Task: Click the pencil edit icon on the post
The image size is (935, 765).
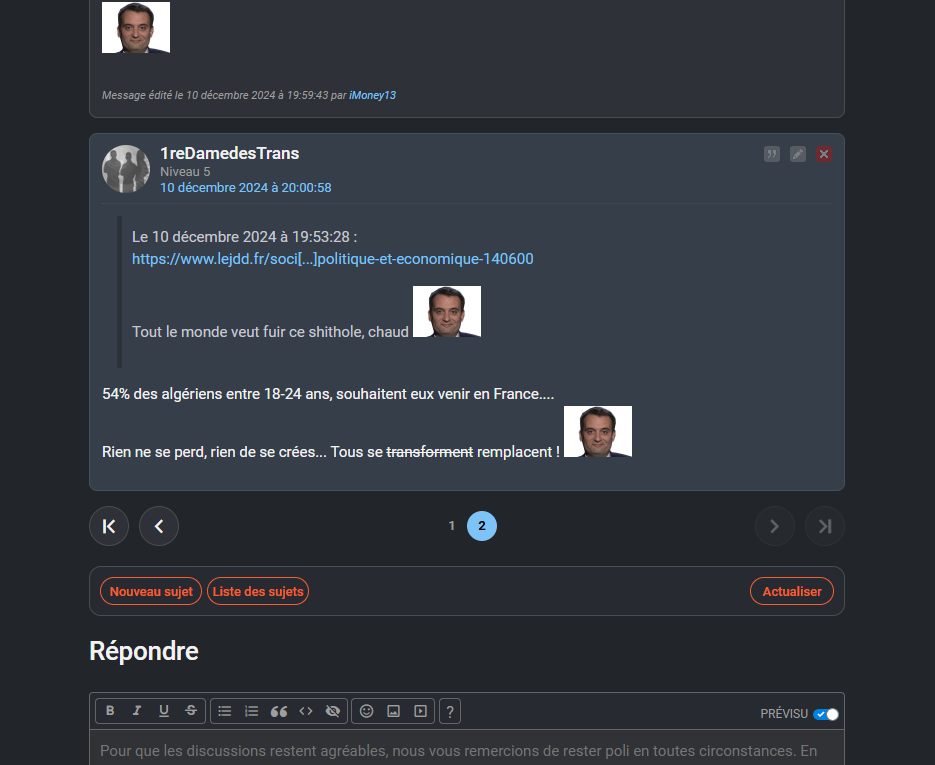Action: click(798, 154)
